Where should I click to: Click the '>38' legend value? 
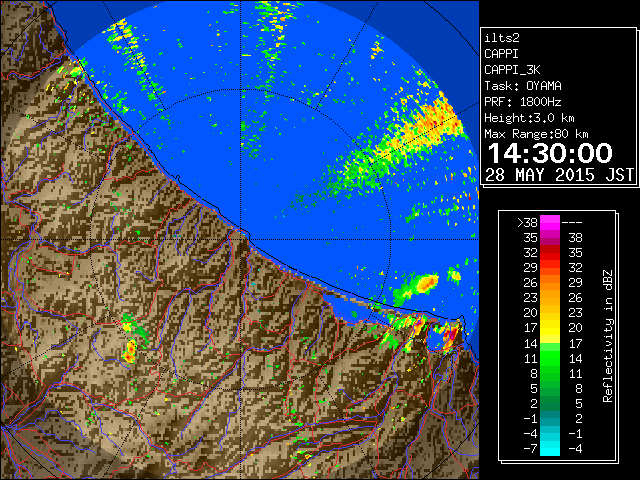(527, 222)
